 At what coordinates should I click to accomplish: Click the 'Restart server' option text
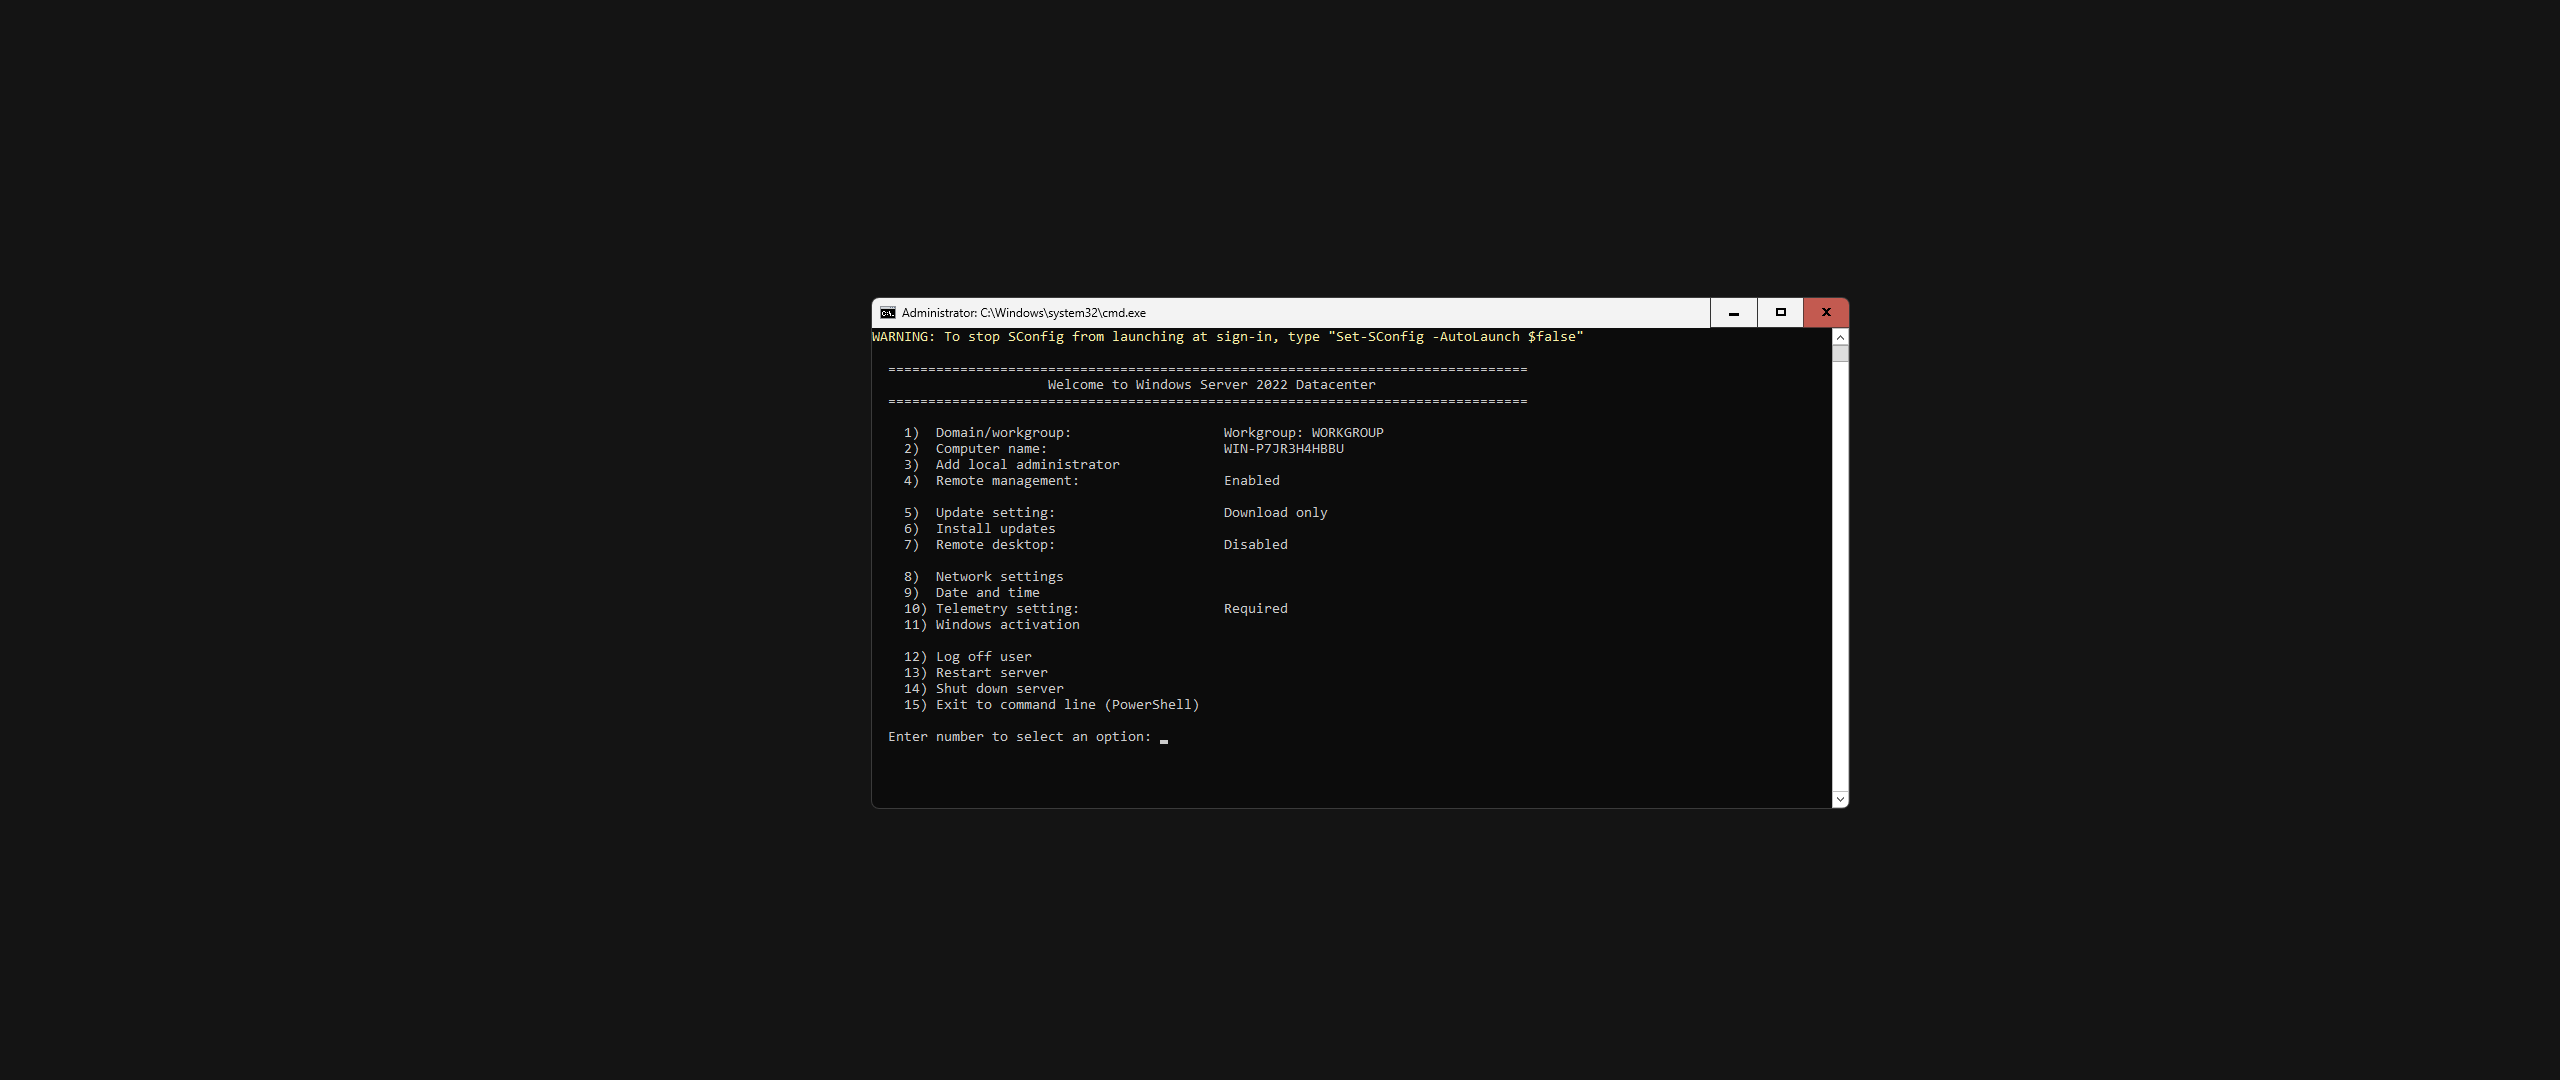(x=991, y=673)
